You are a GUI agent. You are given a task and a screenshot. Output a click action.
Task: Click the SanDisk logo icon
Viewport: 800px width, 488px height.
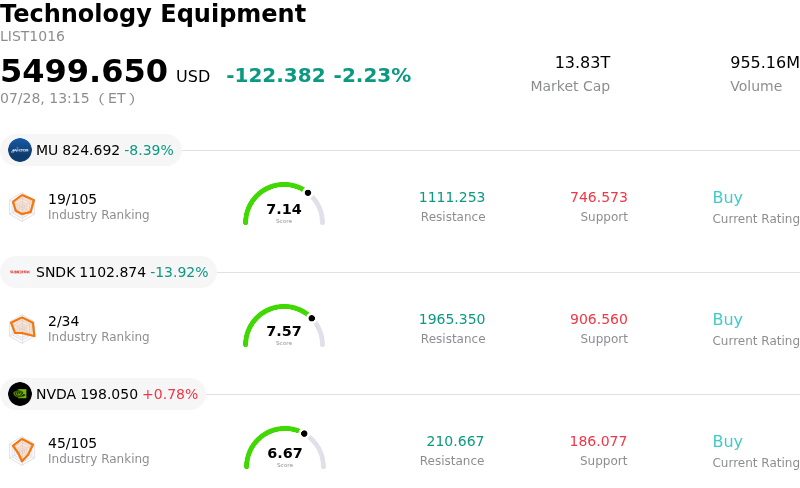pyautogui.click(x=20, y=272)
